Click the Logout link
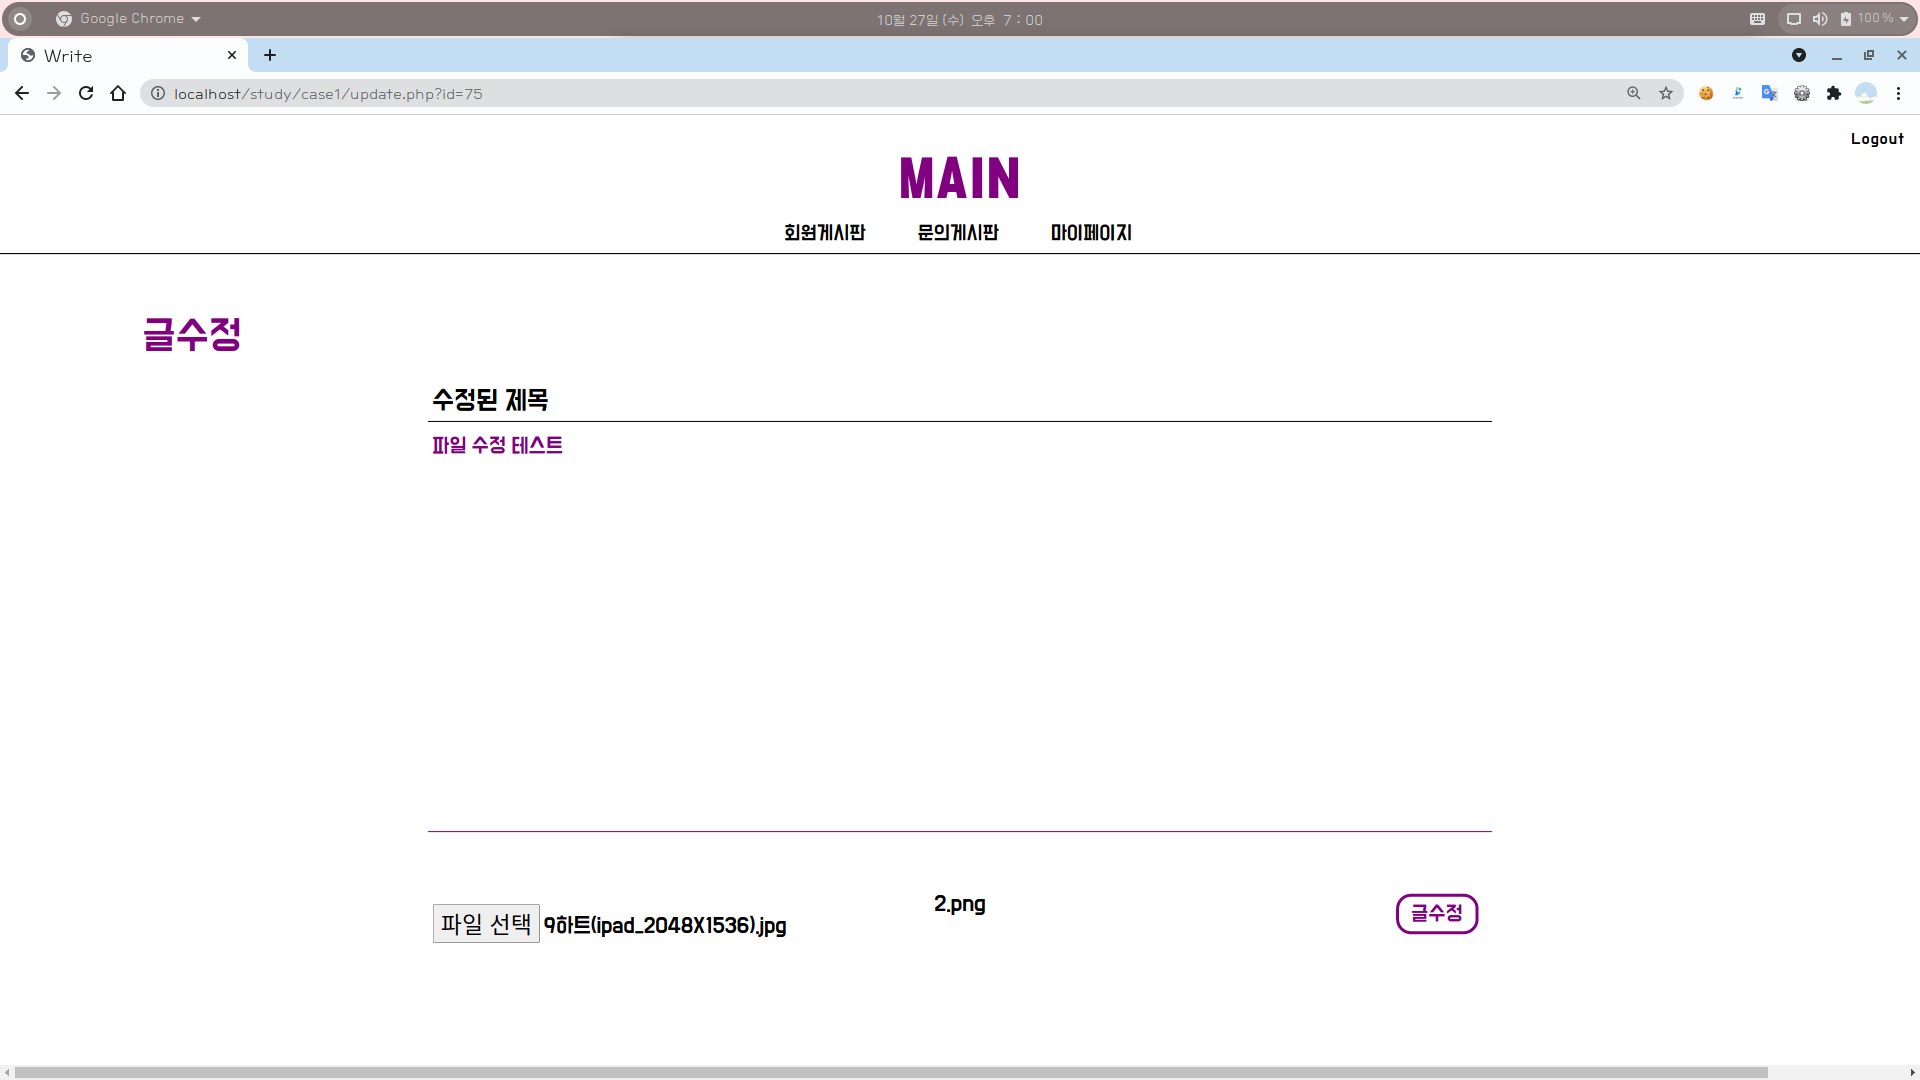1920x1080 pixels. (x=1876, y=139)
